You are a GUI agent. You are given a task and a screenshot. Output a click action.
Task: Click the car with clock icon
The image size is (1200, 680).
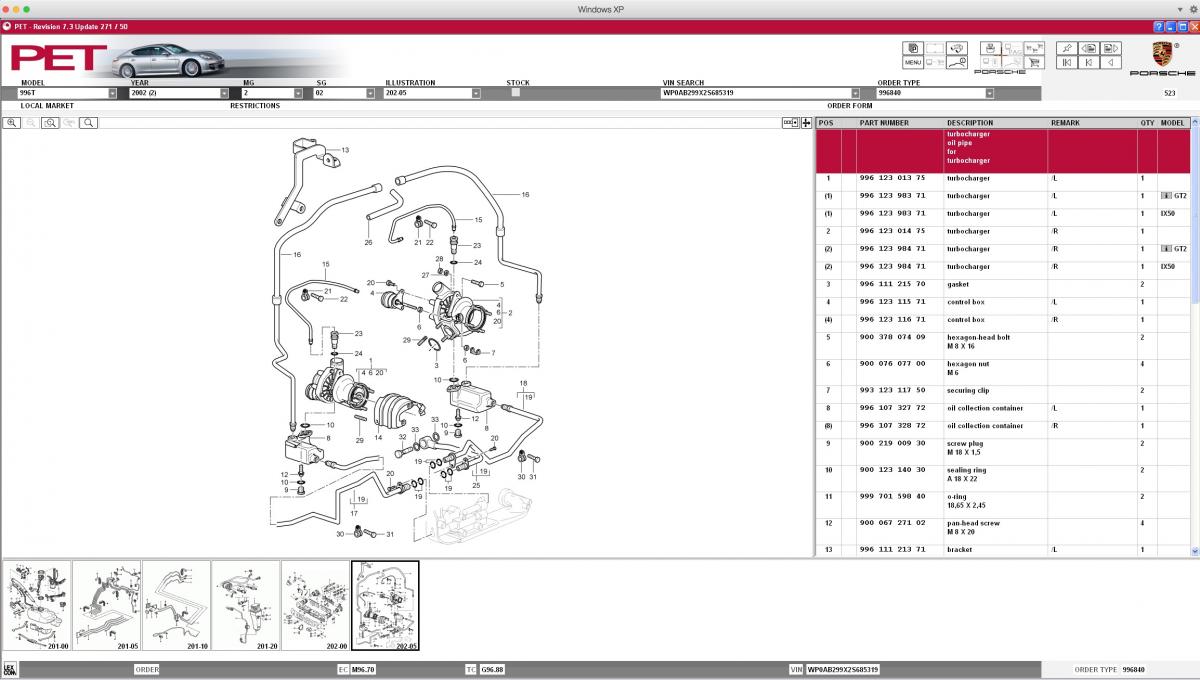pos(957,62)
